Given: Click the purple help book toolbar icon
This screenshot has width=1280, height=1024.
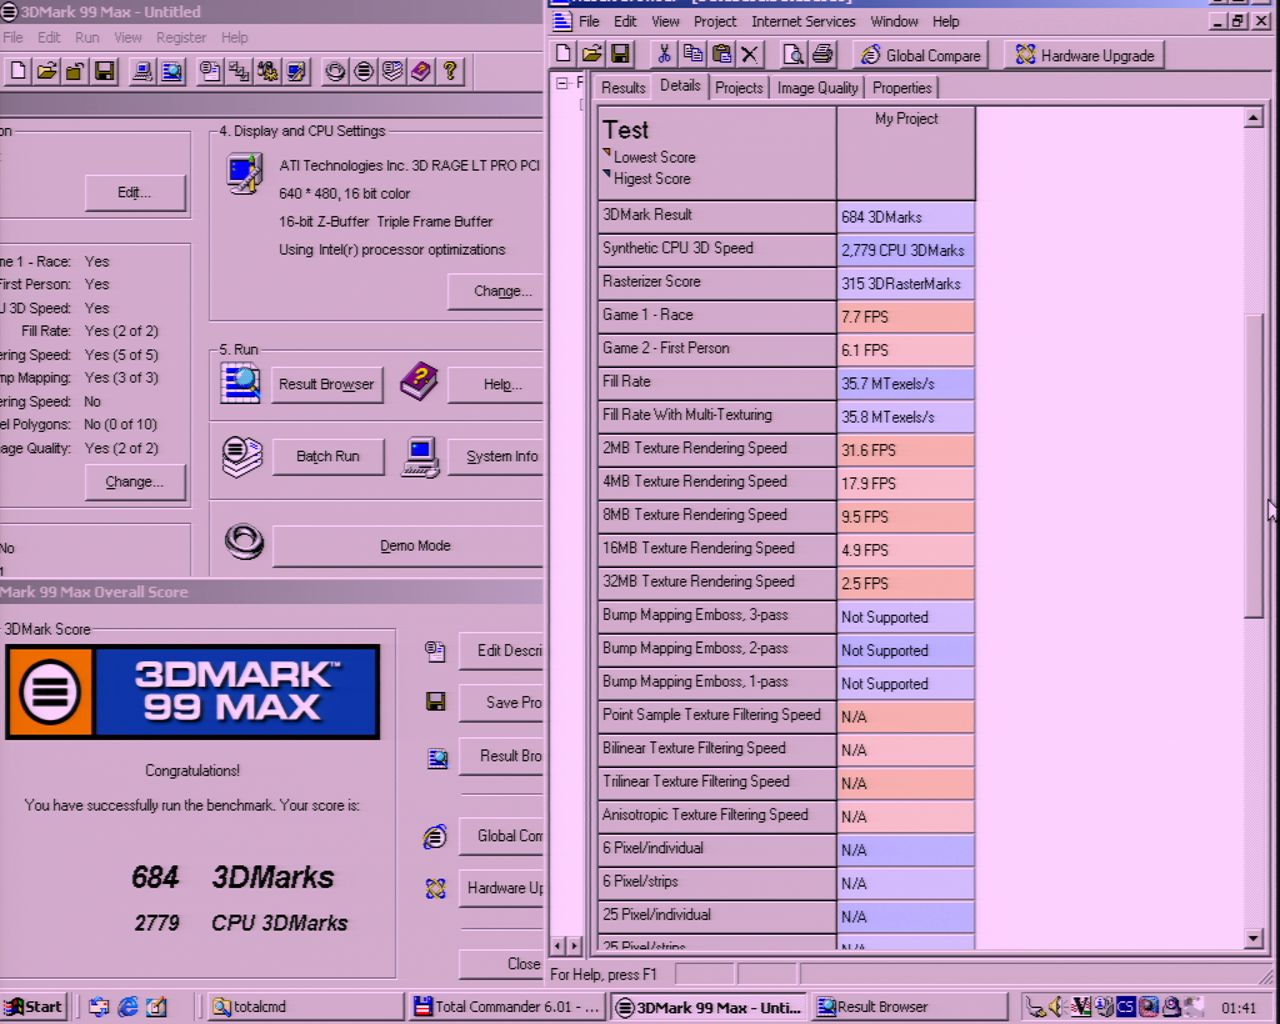Looking at the screenshot, I should click(421, 71).
